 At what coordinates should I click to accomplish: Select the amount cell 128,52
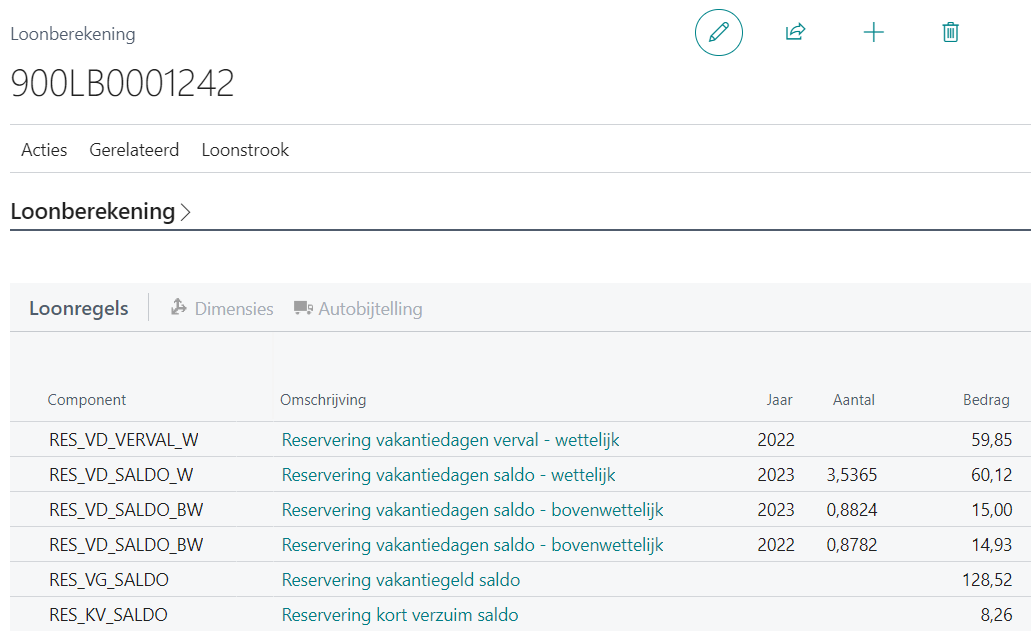click(990, 580)
